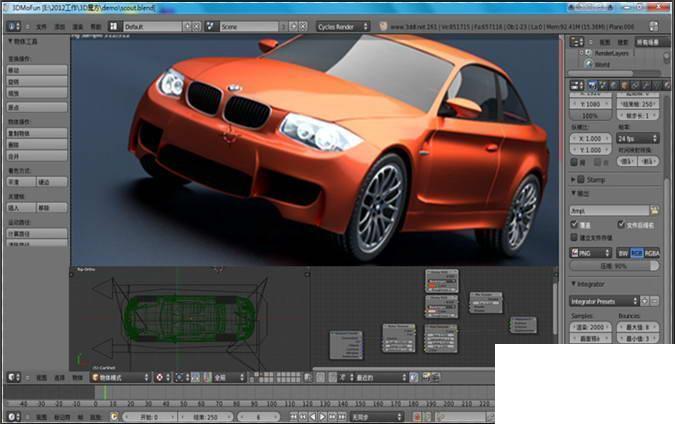Image resolution: width=675 pixels, height=424 pixels.
Task: Jump to the first frame in the timeline
Action: 294,417
